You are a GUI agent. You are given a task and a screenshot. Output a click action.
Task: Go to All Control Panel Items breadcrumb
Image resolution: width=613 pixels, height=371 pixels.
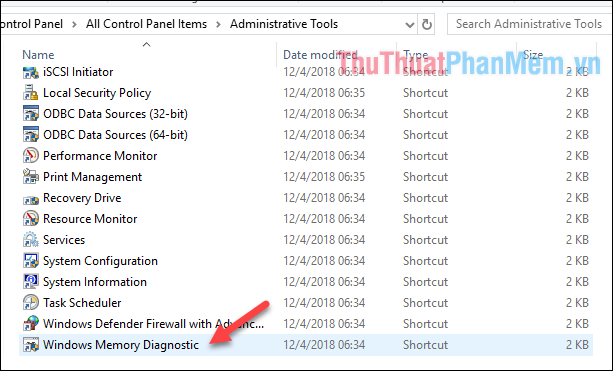coord(146,24)
